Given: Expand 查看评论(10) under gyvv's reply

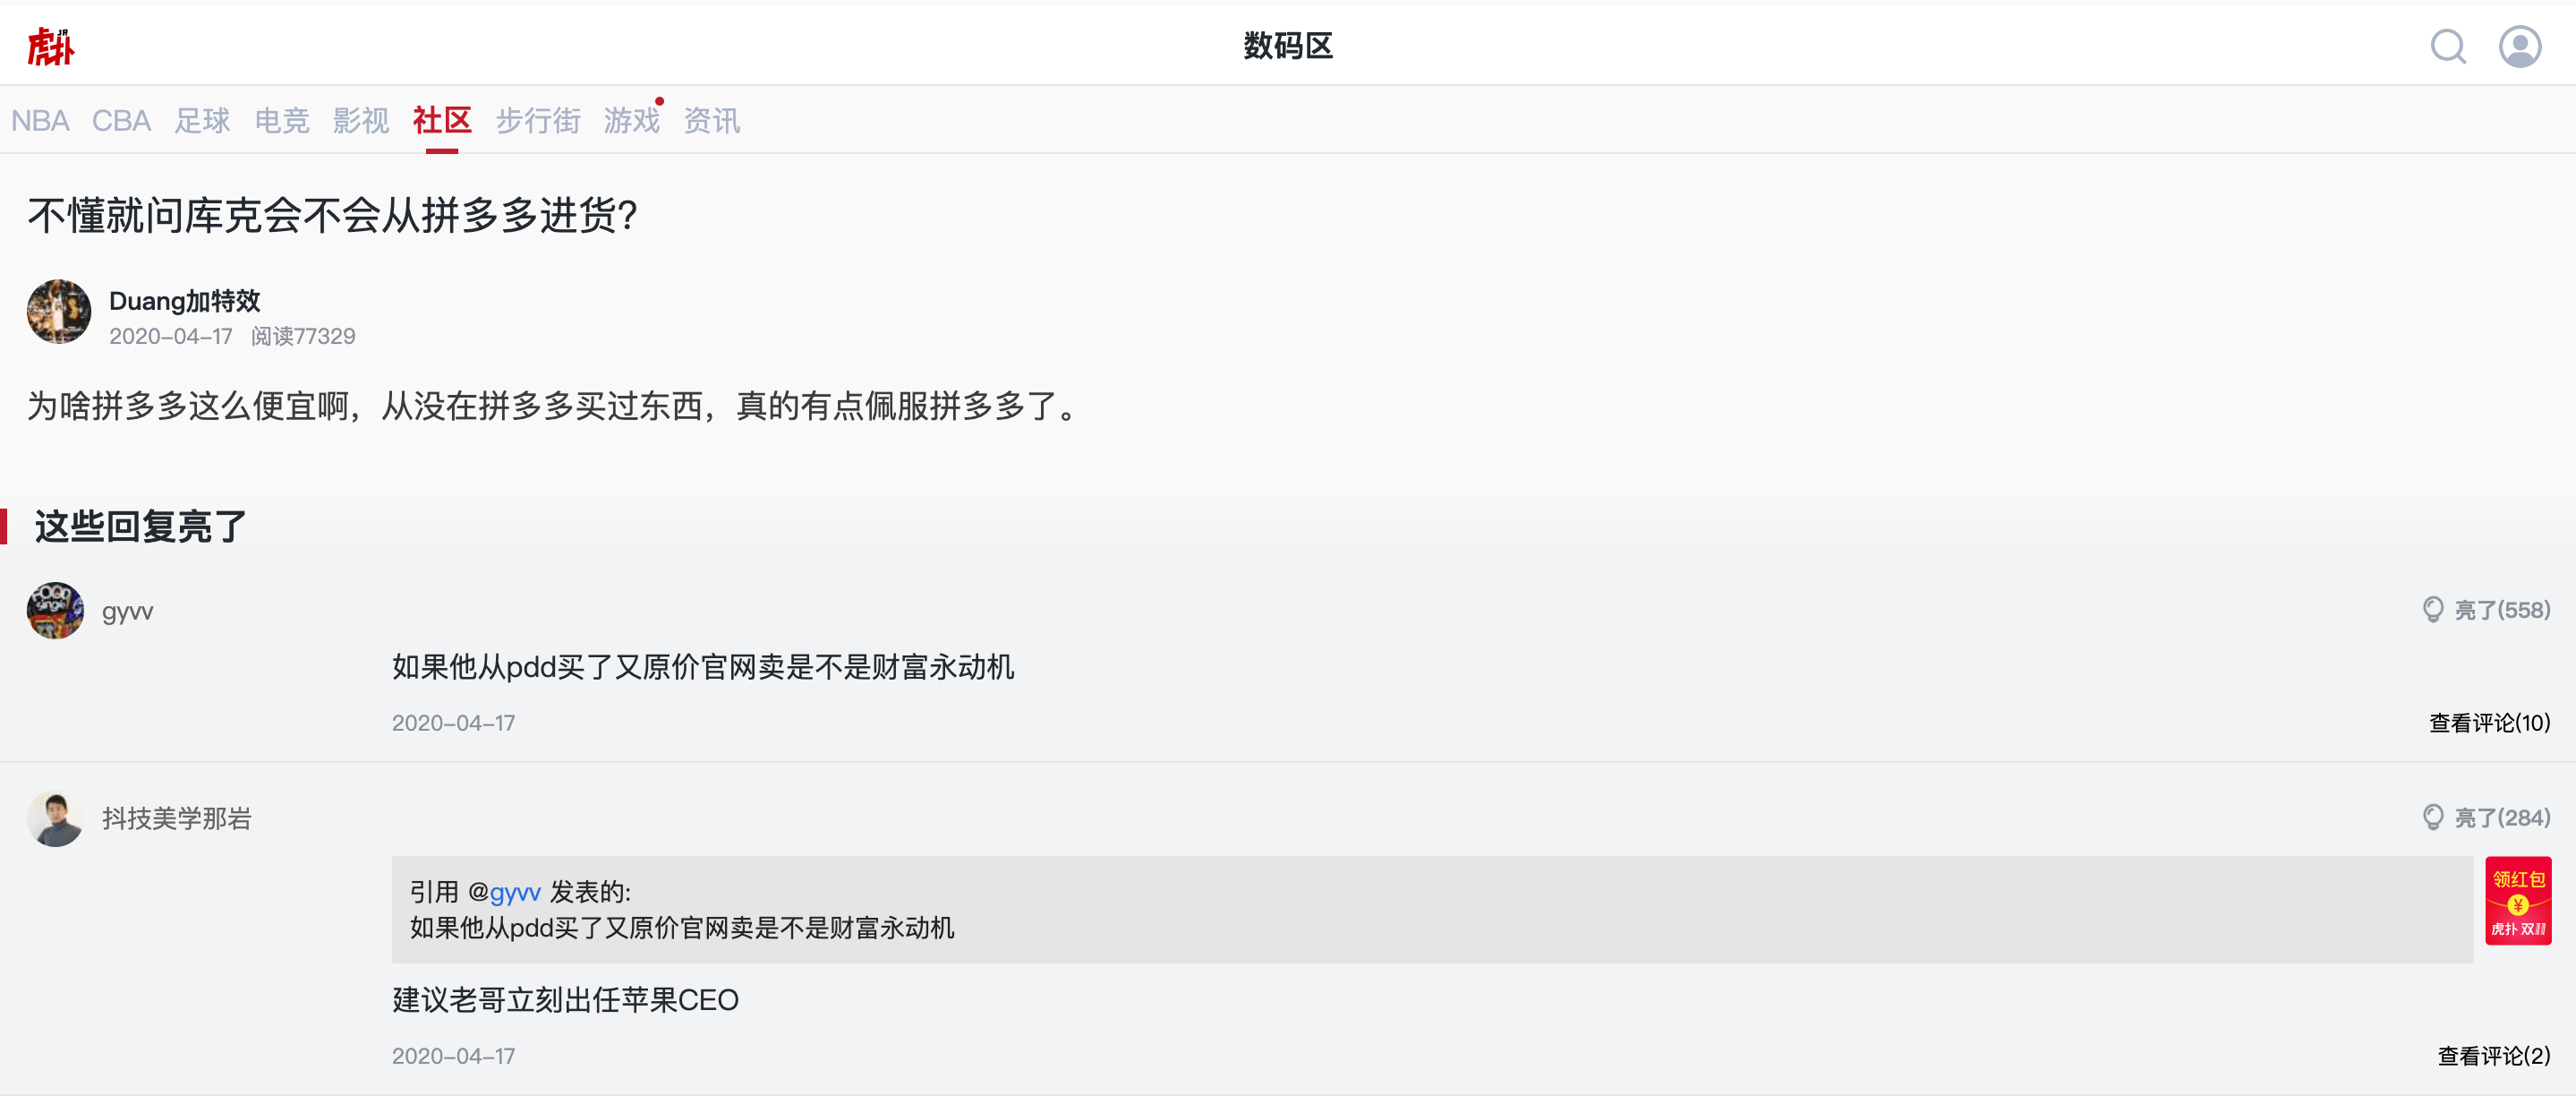Looking at the screenshot, I should (x=2490, y=723).
